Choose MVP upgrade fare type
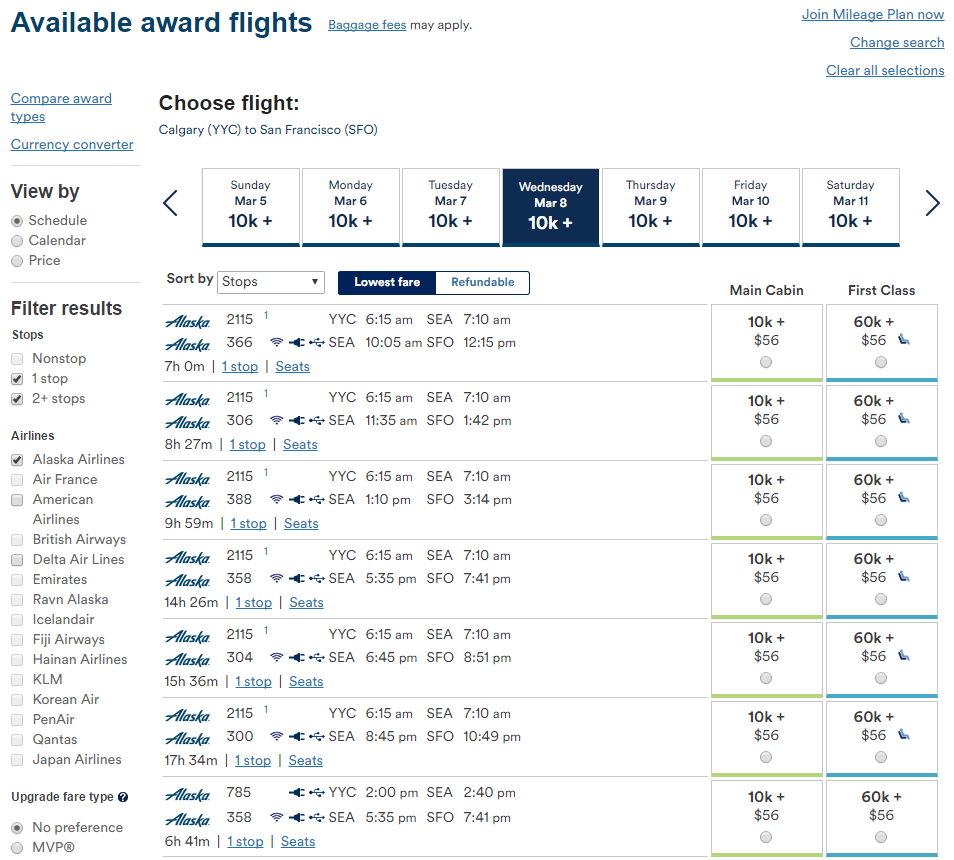This screenshot has width=954, height=860. [17, 848]
